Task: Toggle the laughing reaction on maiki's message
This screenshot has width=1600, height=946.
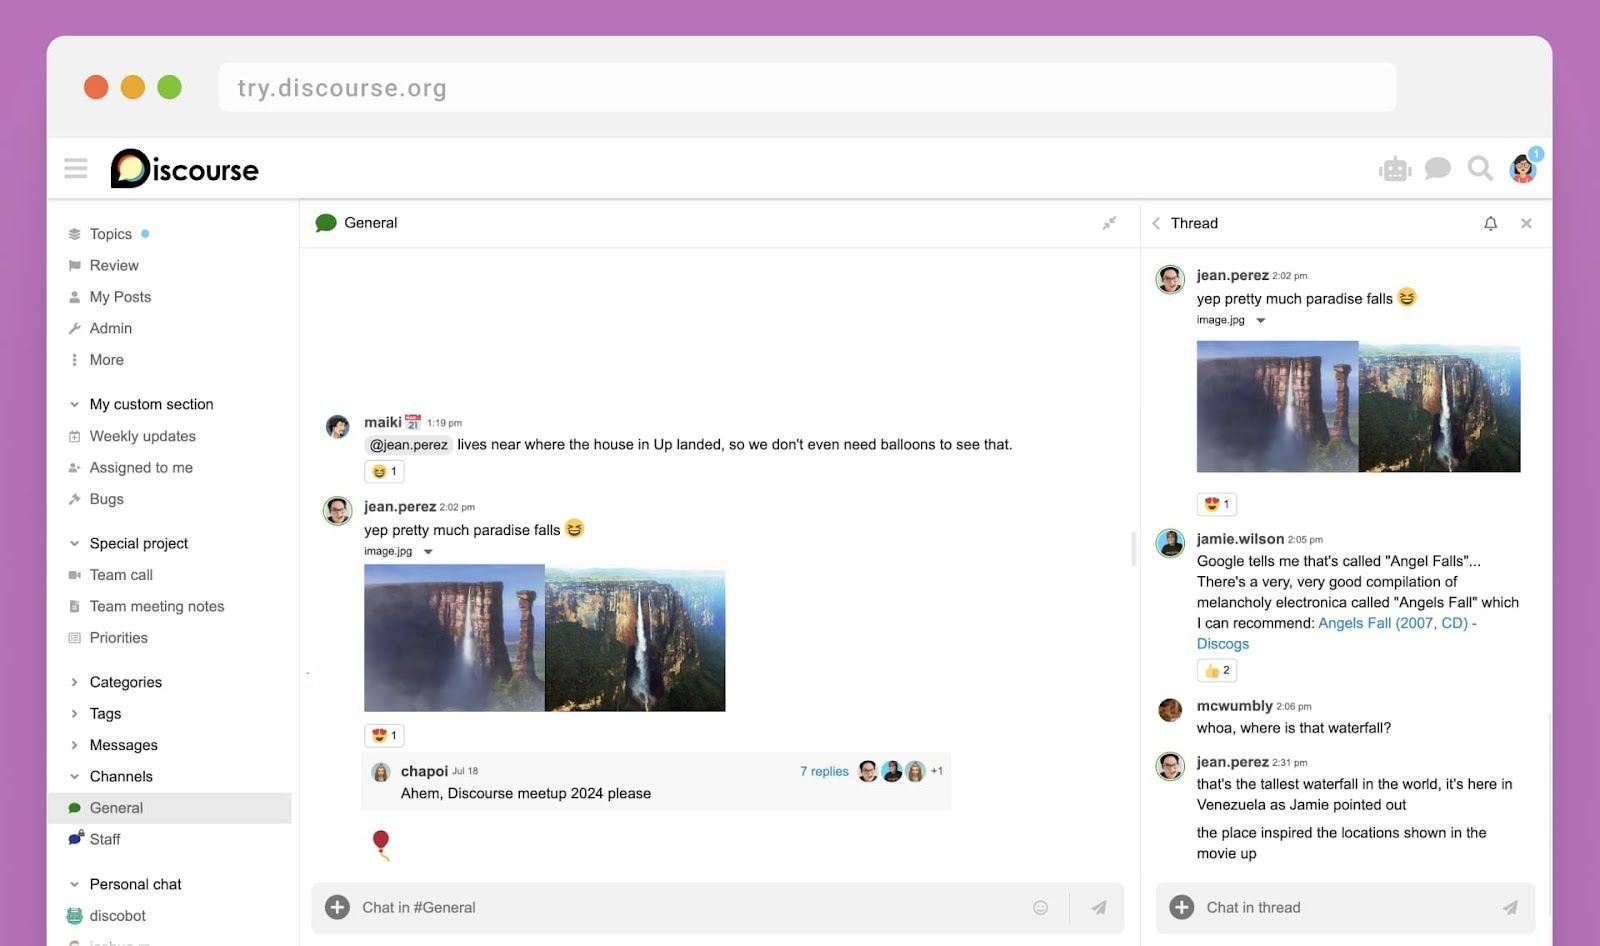Action: (x=383, y=471)
